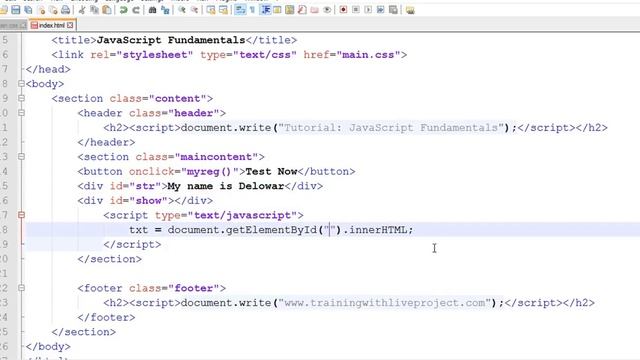The width and height of the screenshot is (640, 360).
Task: Click the closing </footer> tag
Action: point(106,318)
